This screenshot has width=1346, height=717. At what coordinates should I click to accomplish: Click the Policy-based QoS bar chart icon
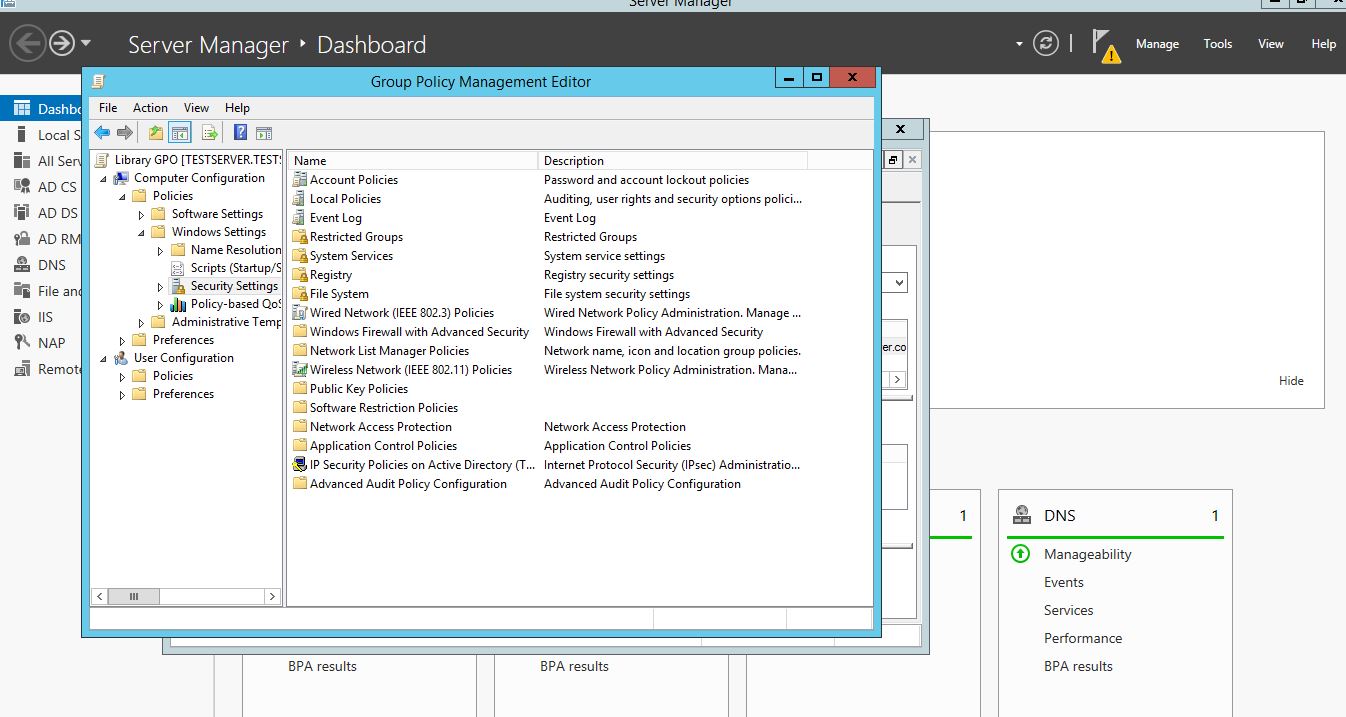(x=179, y=304)
